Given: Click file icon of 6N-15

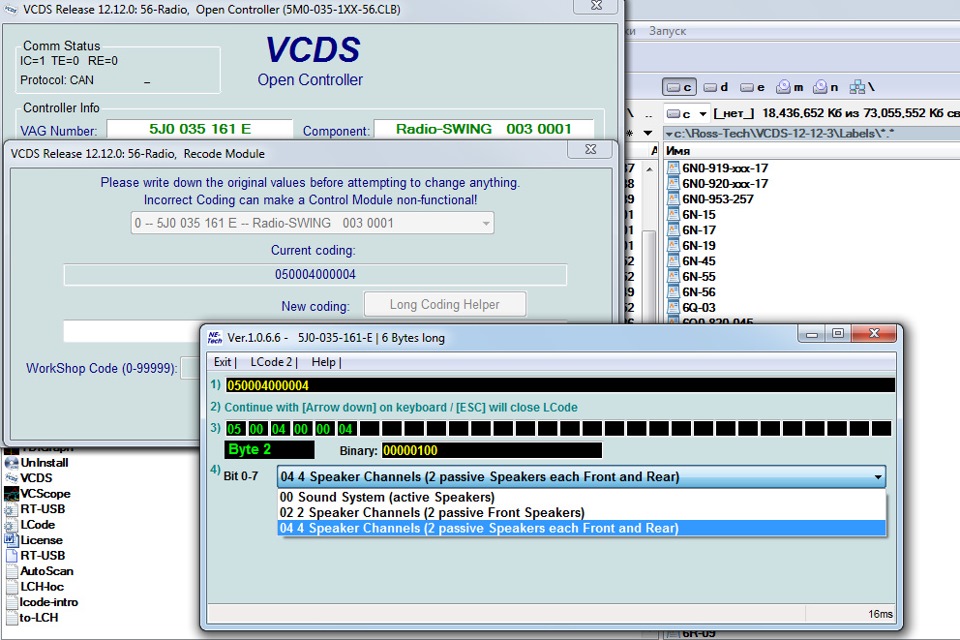Looking at the screenshot, I should coord(673,214).
